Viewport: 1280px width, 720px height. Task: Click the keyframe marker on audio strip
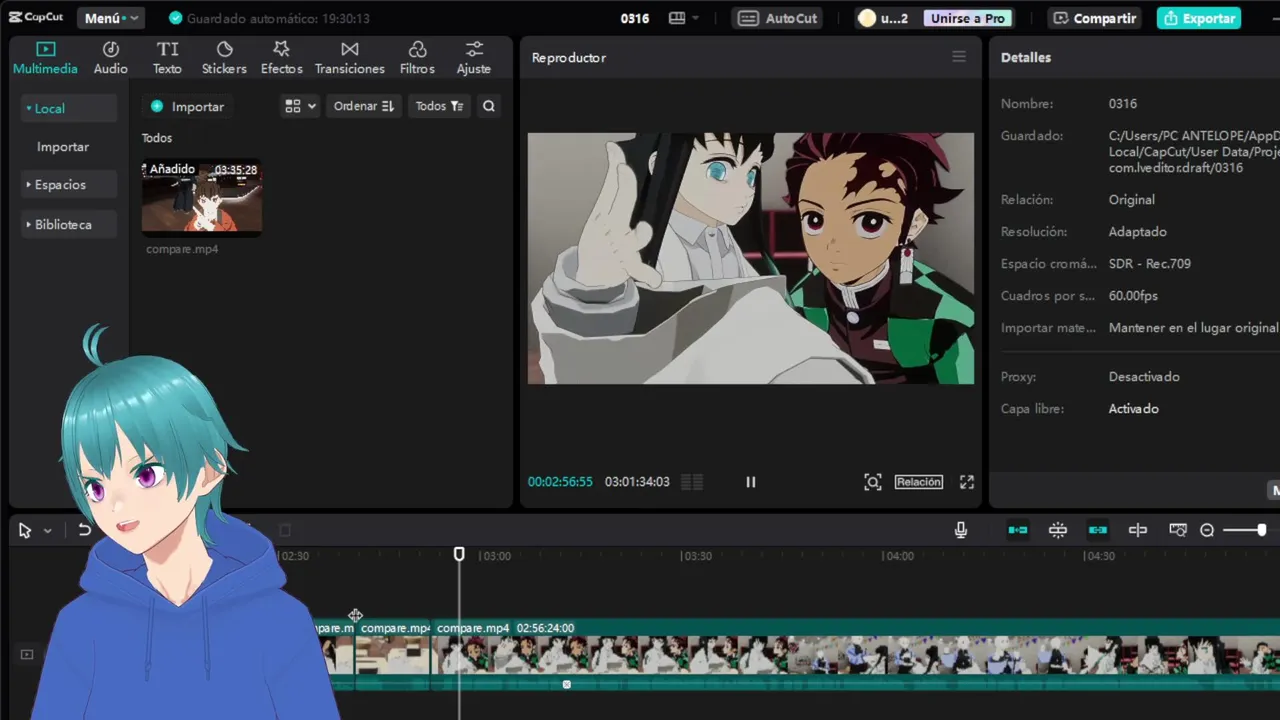[567, 685]
